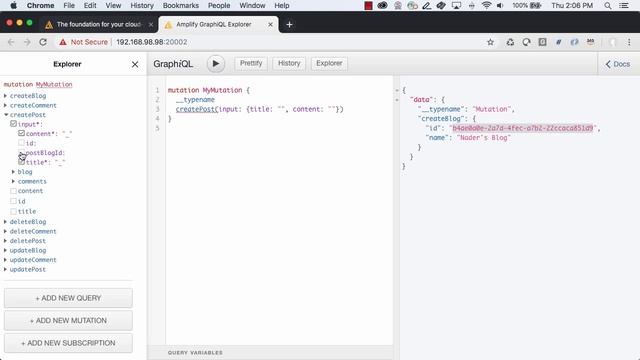Viewport: 640px width, 360px height.
Task: Click the Not Secure warning icon
Action: click(63, 42)
